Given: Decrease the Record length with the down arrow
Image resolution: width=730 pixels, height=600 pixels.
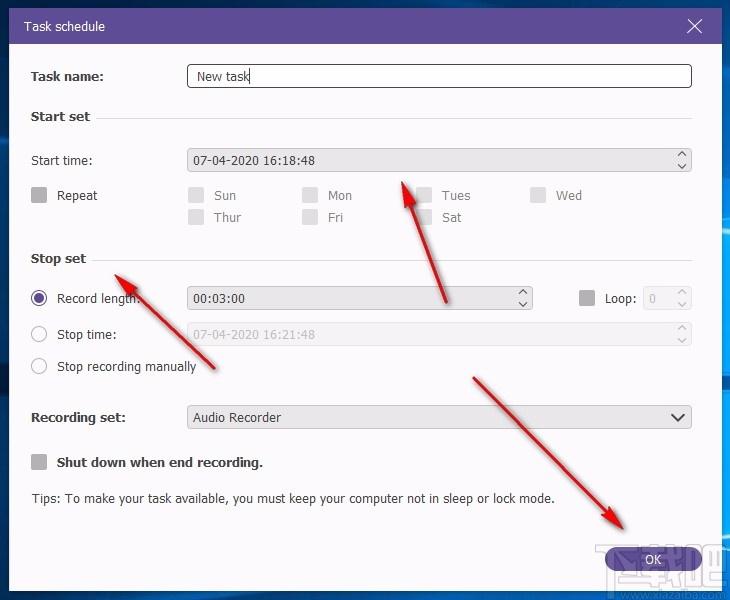Looking at the screenshot, I should pyautogui.click(x=523, y=304).
